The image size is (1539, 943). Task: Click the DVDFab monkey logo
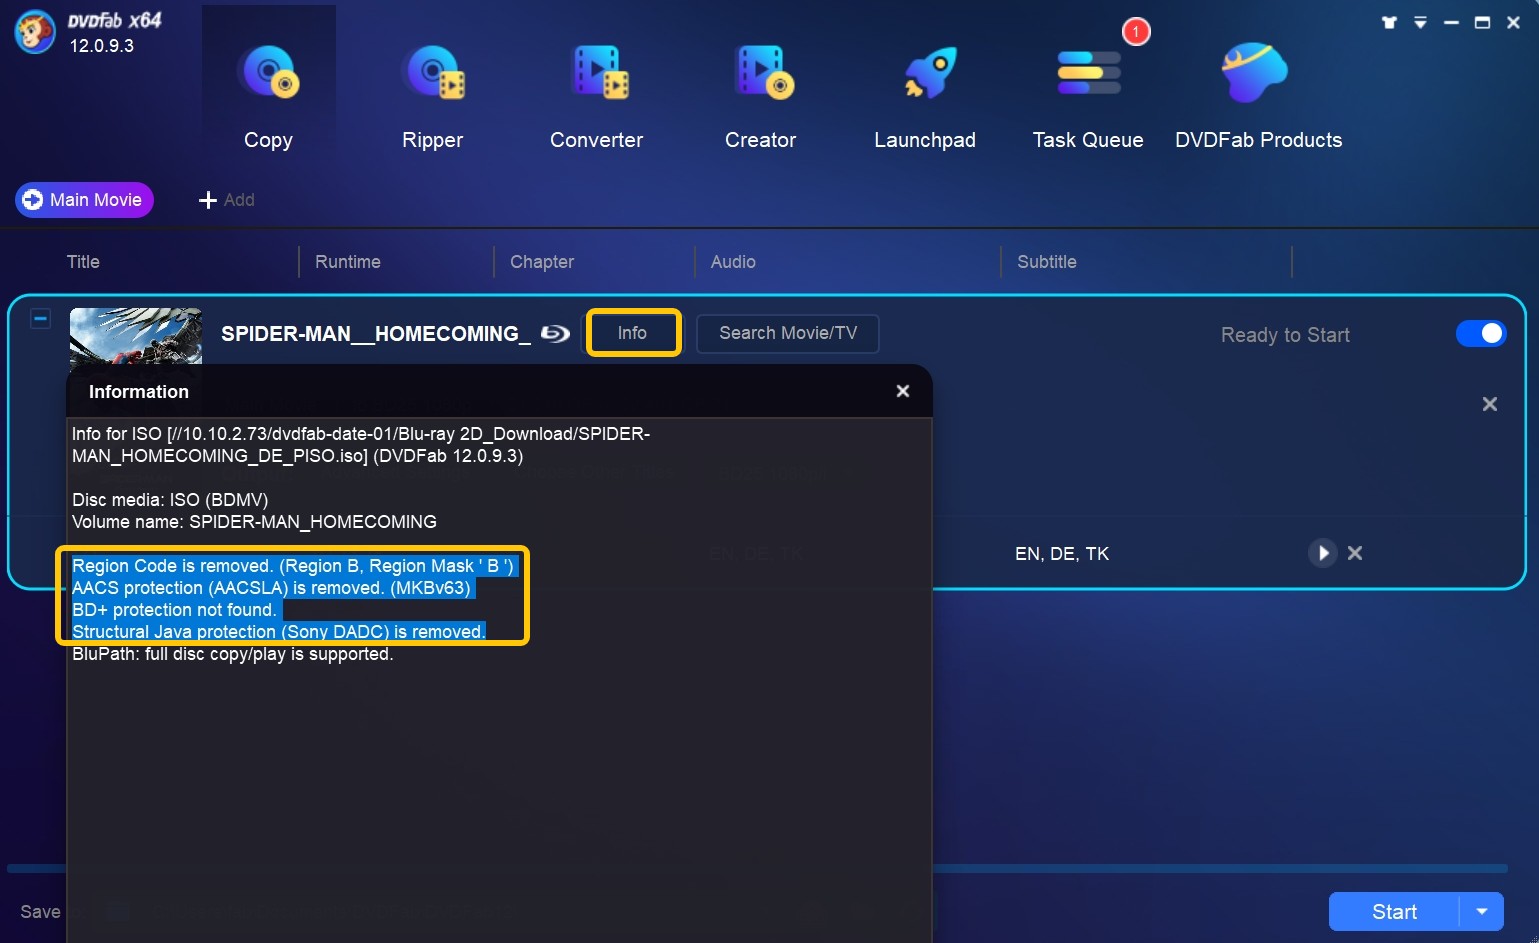click(34, 32)
